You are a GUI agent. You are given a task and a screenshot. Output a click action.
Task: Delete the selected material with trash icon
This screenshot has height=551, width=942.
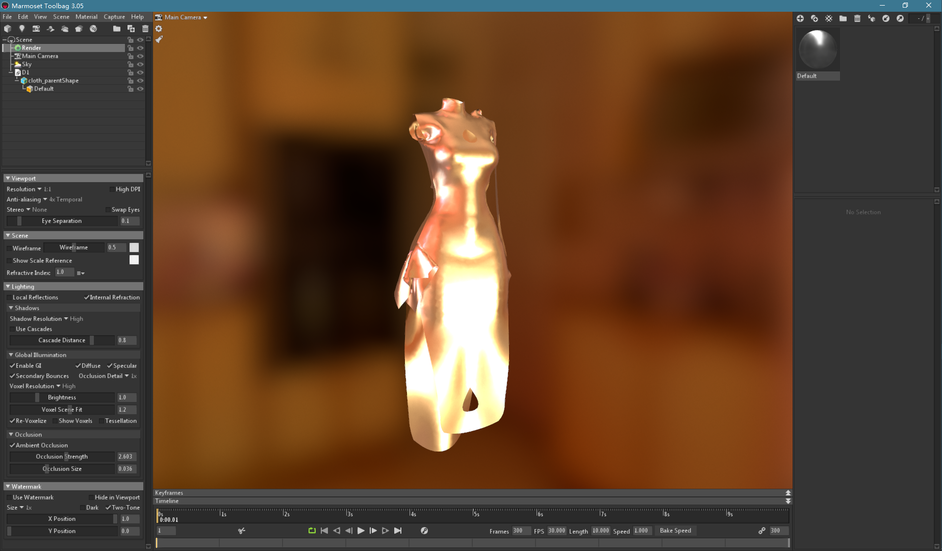coord(857,19)
